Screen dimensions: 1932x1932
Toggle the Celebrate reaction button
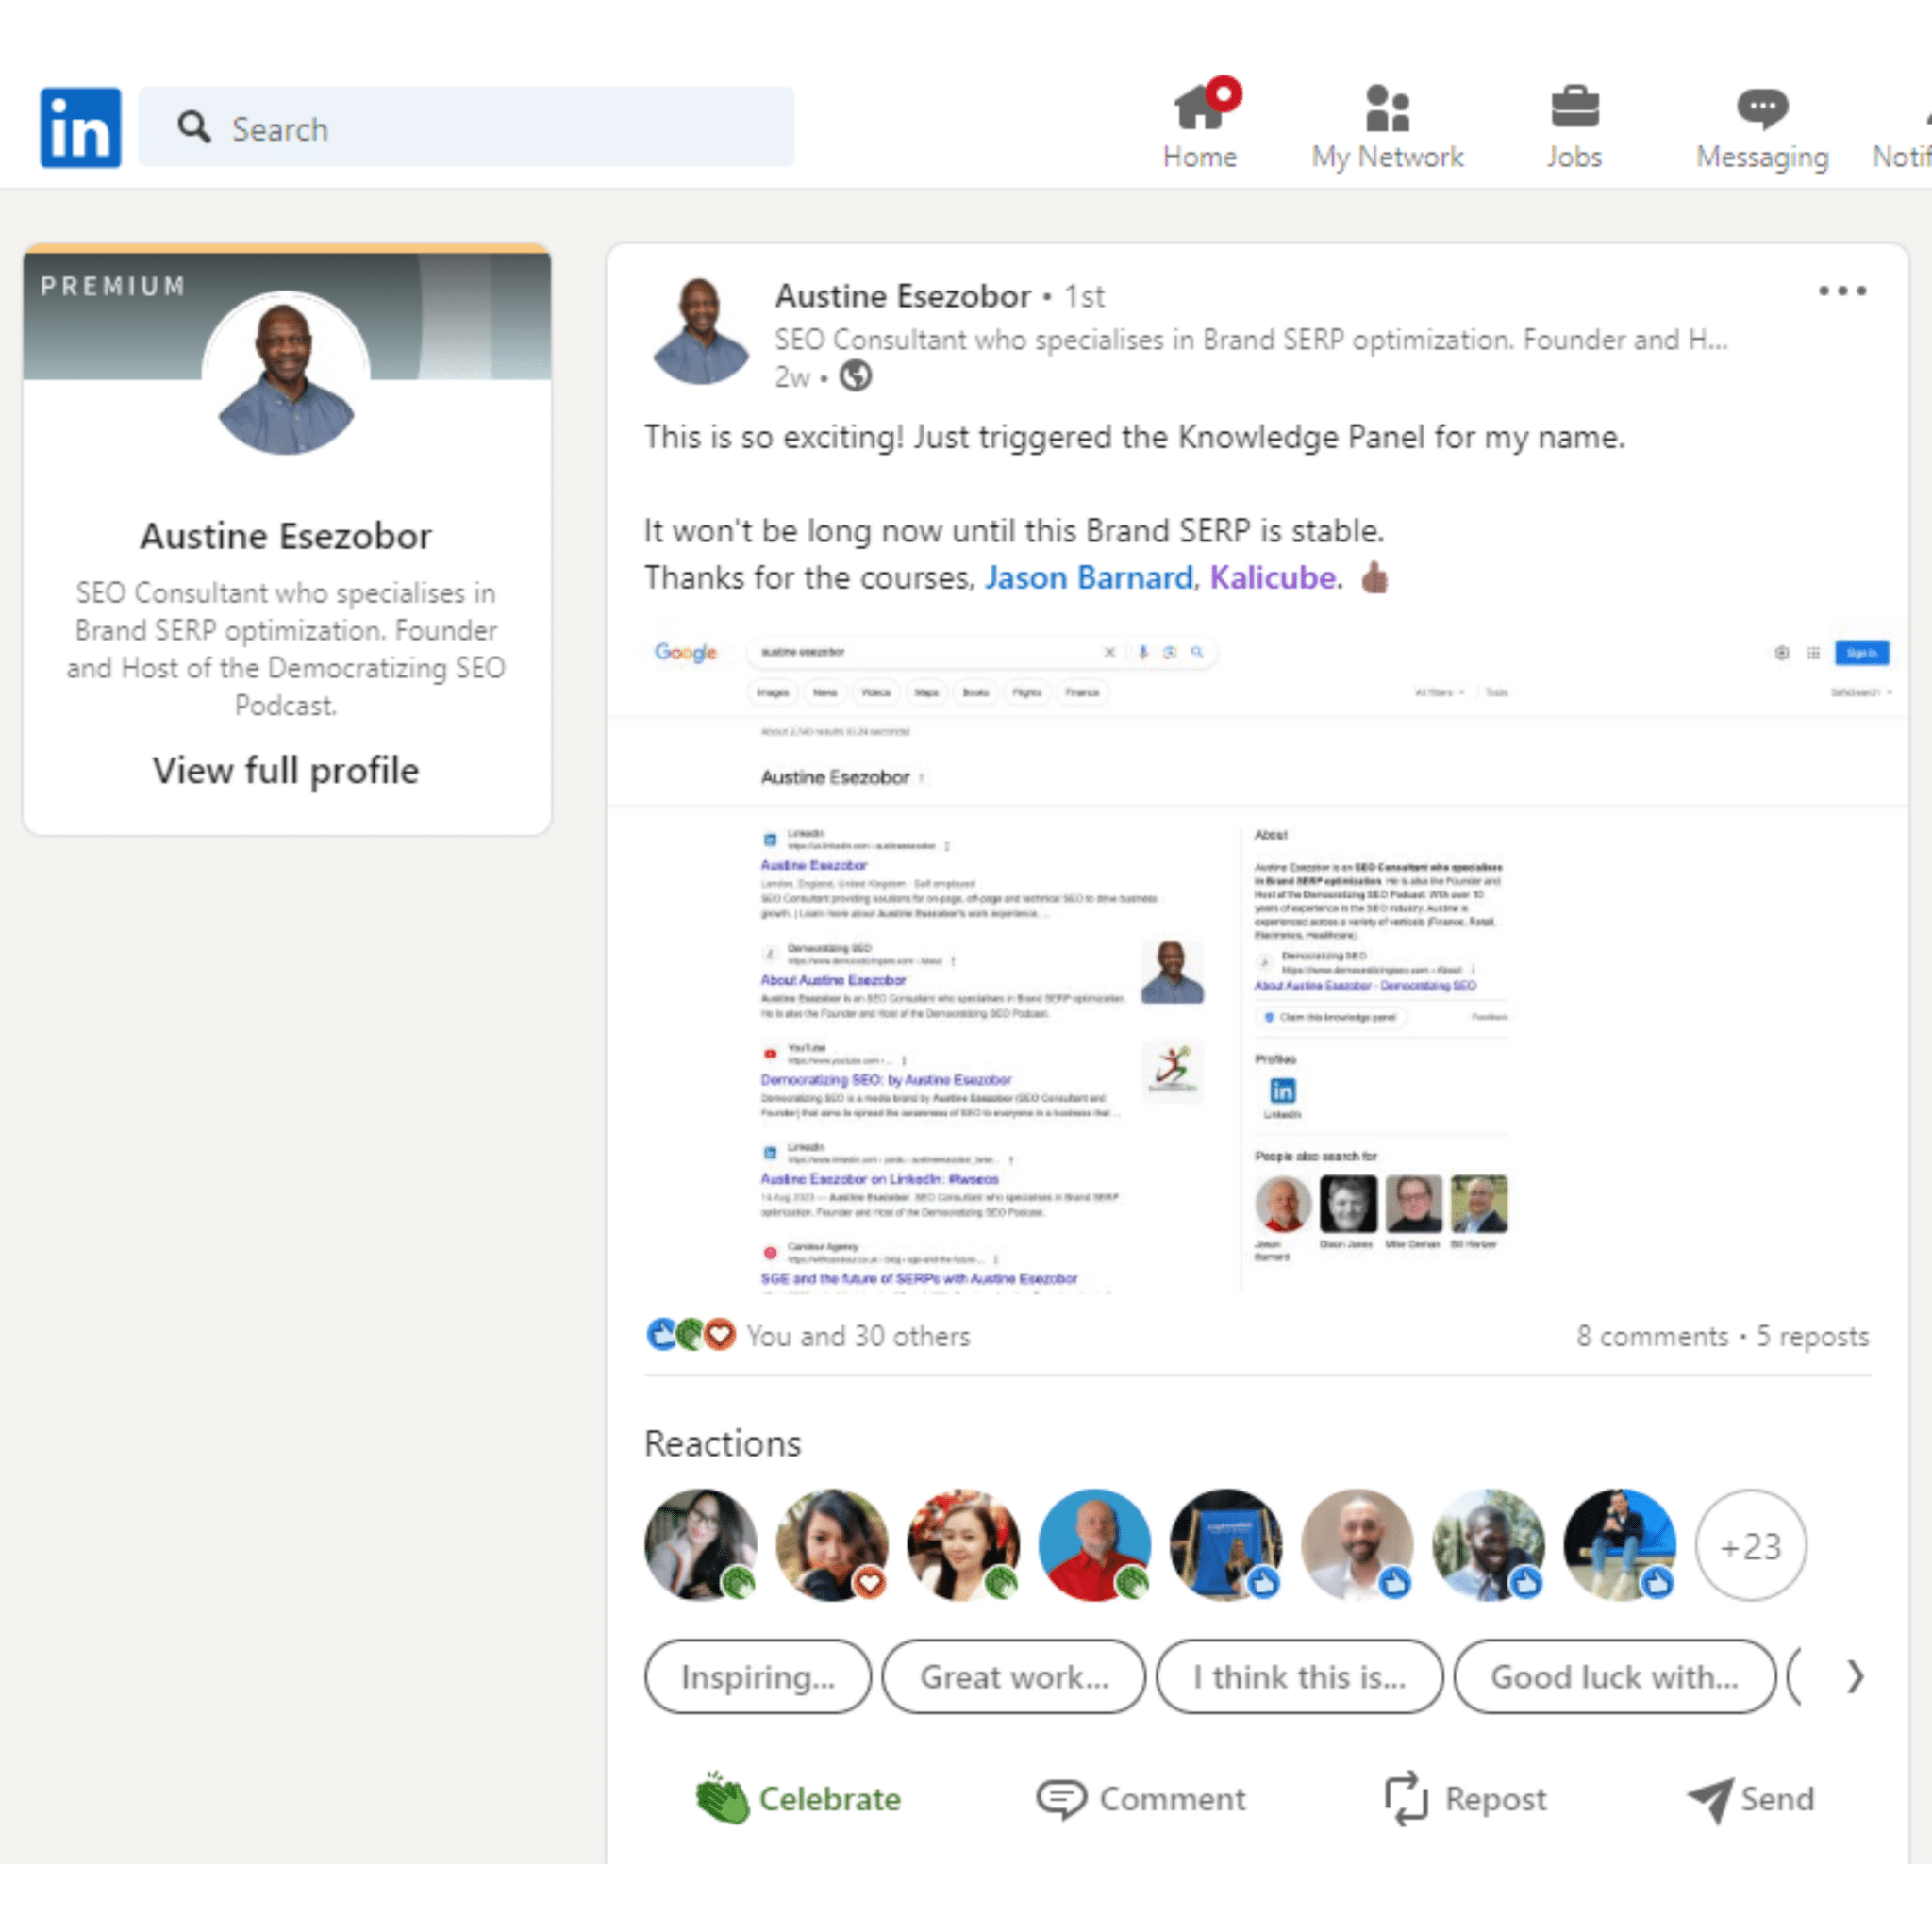[798, 1798]
